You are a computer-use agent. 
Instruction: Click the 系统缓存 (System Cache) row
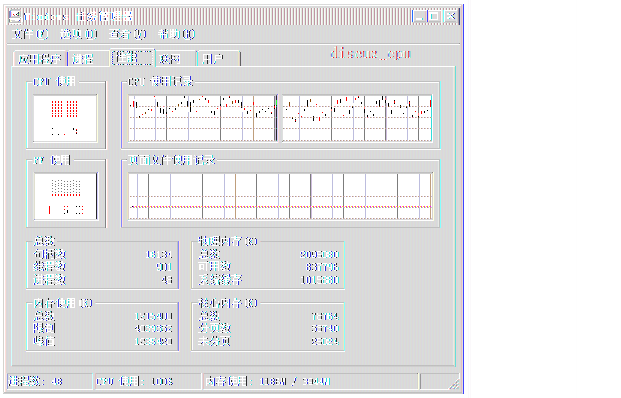coord(269,280)
